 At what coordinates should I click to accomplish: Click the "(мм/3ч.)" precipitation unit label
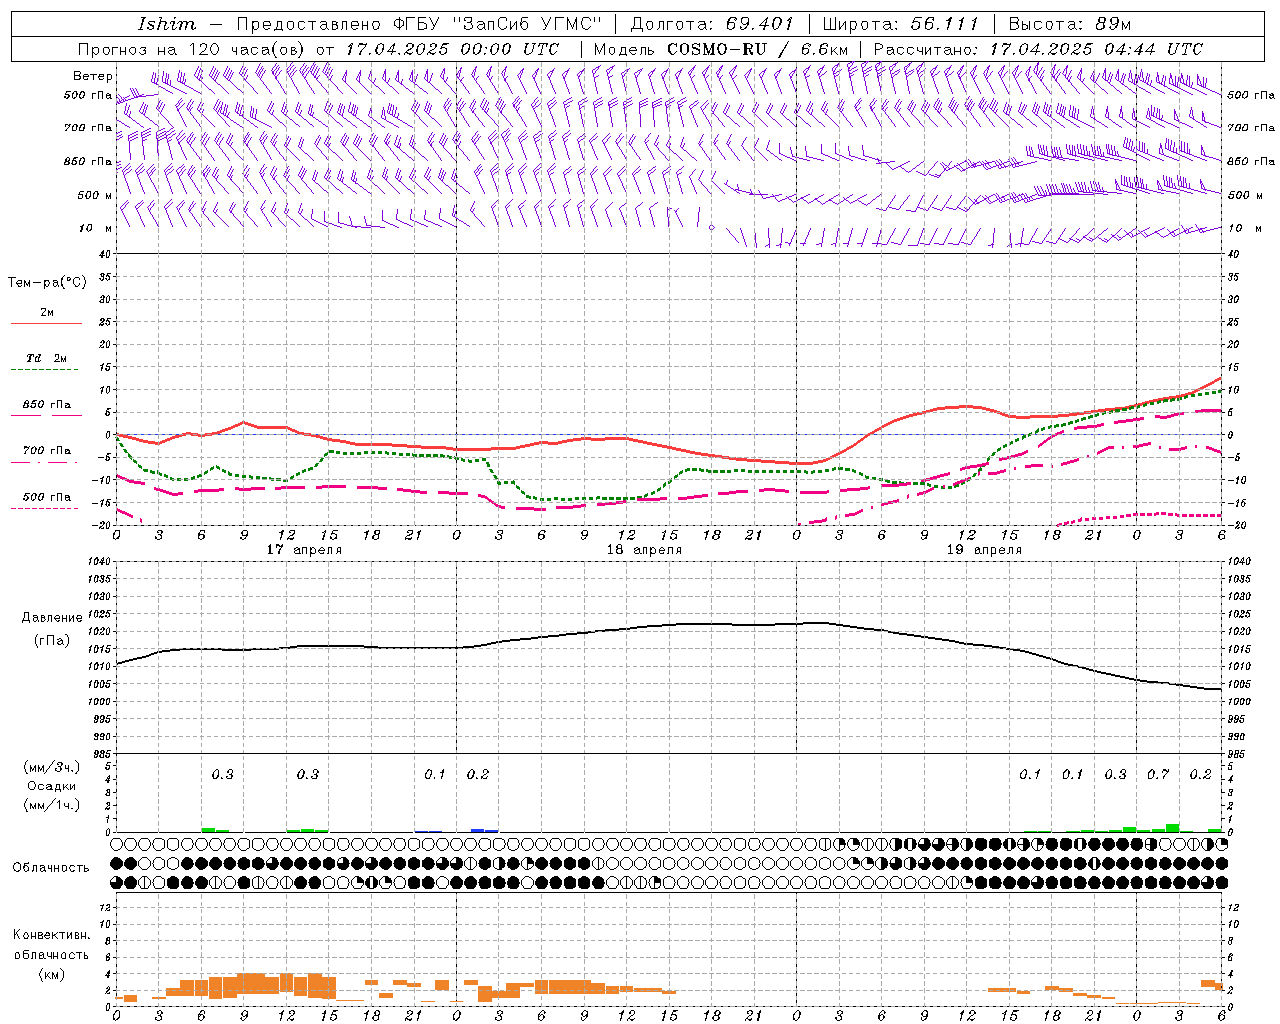point(51,767)
